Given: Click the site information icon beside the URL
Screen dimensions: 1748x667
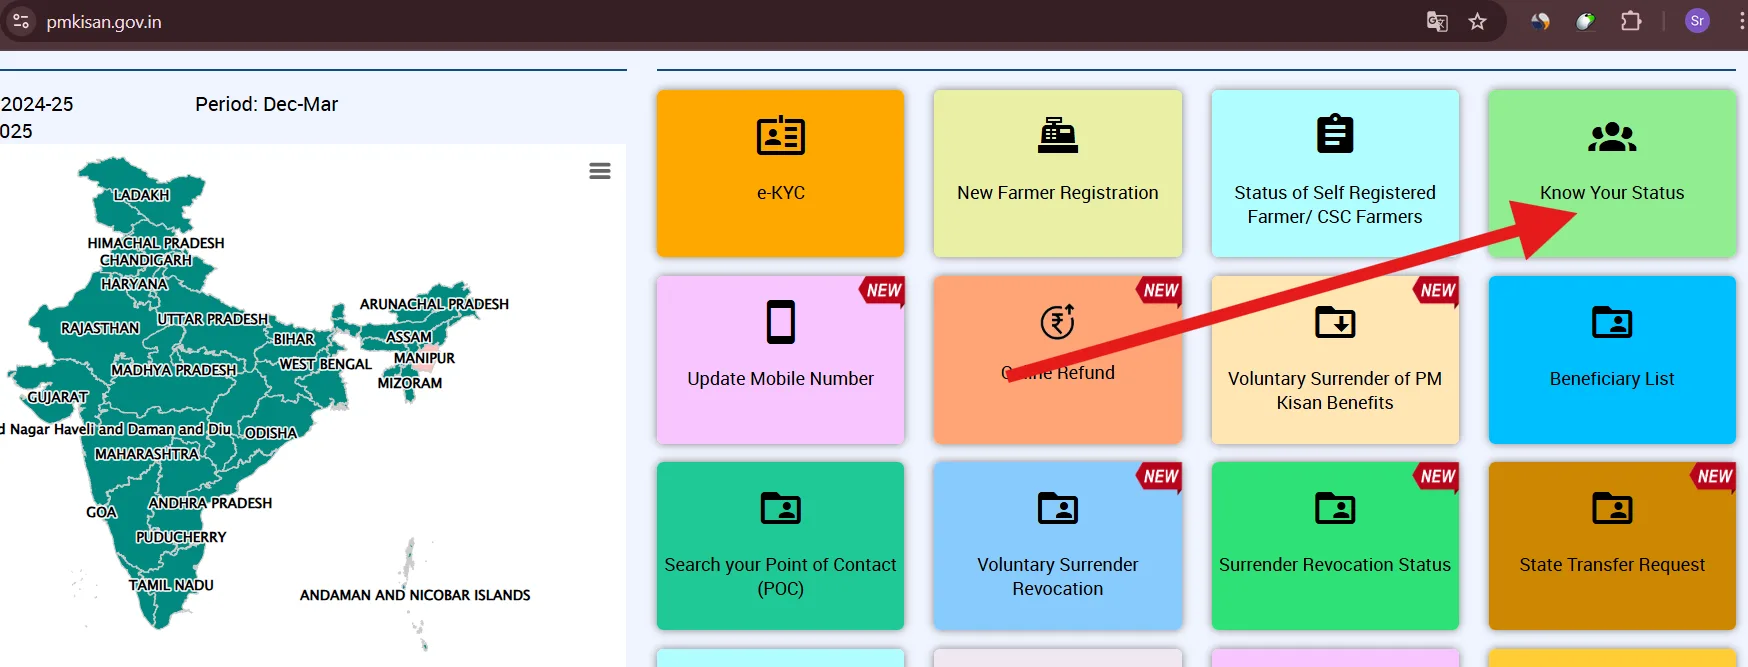Looking at the screenshot, I should [x=21, y=21].
